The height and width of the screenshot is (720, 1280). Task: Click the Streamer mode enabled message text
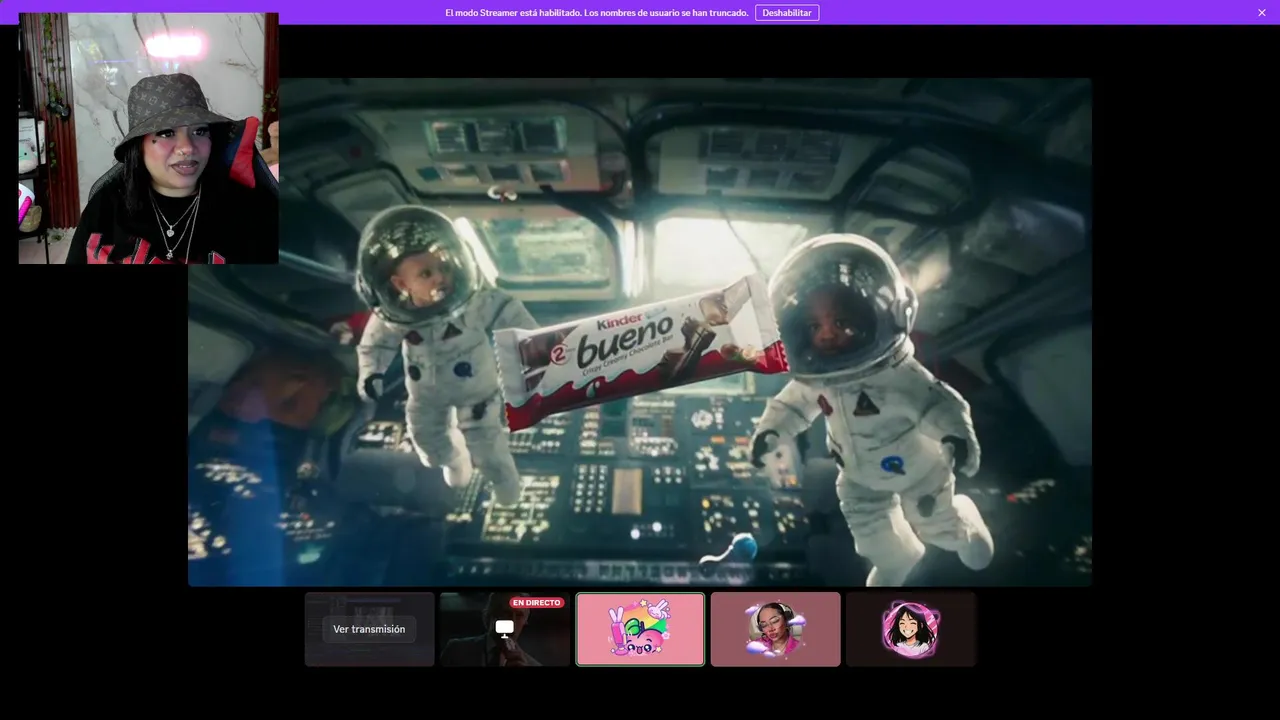[x=597, y=13]
